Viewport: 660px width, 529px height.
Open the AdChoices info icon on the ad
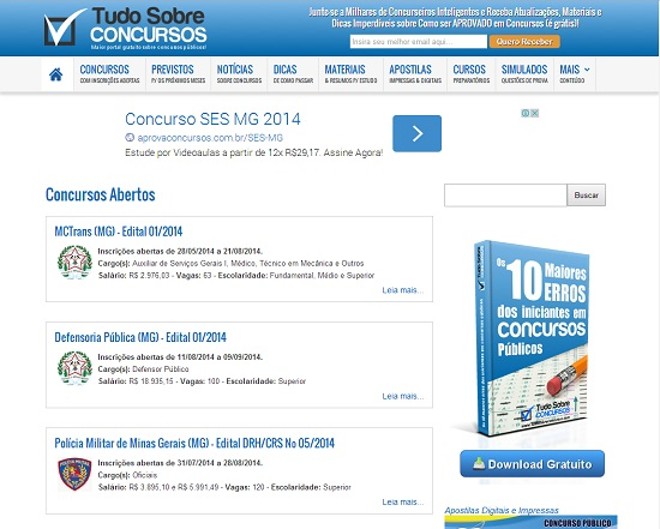coord(525,113)
